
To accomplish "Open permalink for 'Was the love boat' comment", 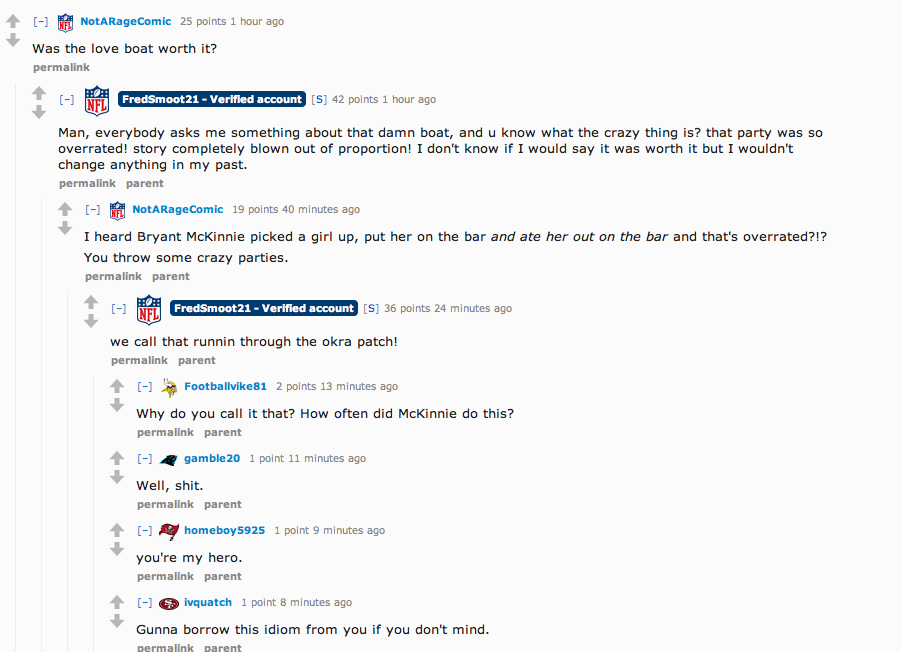I will point(61,67).
